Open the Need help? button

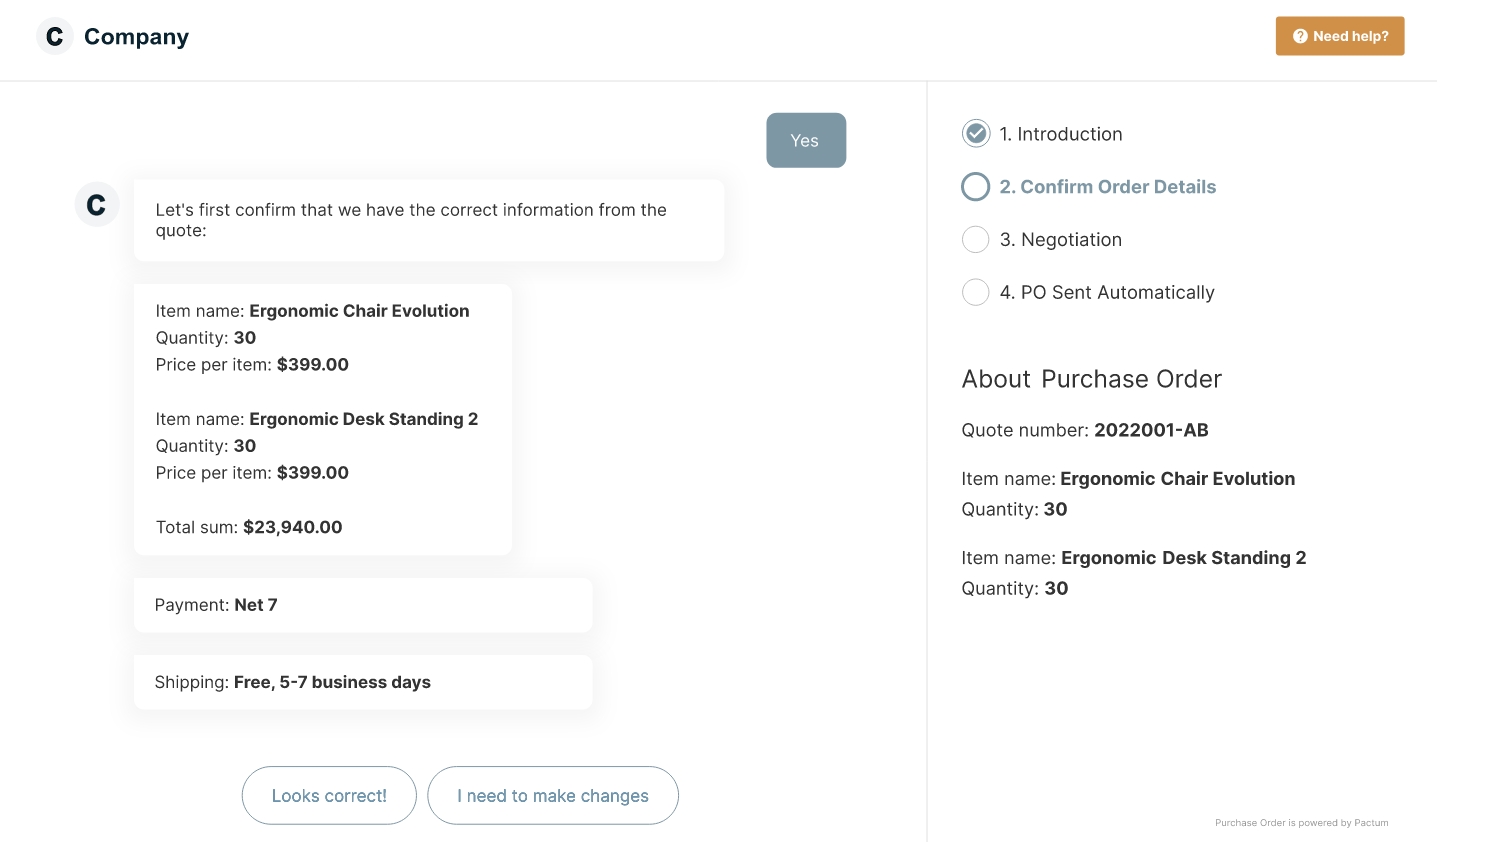point(1340,36)
